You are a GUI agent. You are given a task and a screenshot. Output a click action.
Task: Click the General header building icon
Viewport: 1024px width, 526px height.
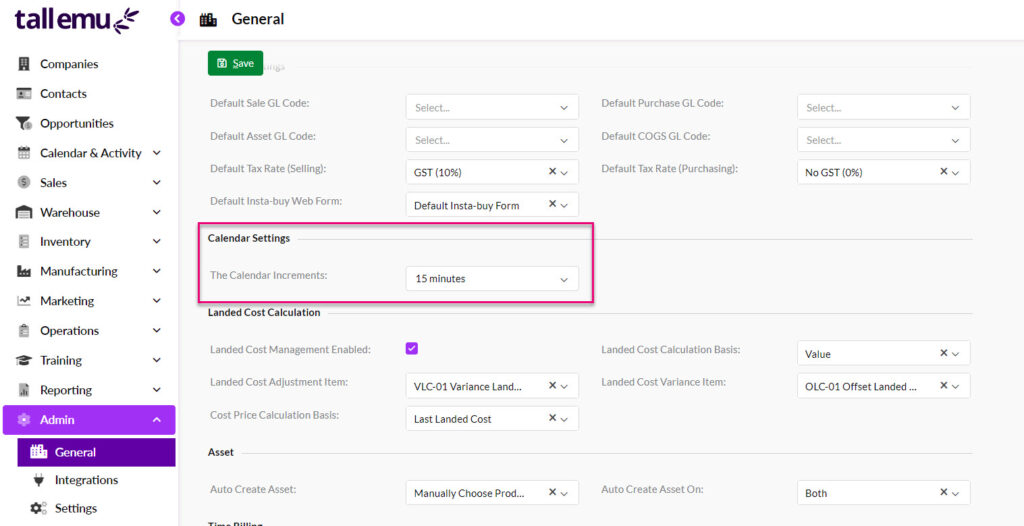click(x=208, y=20)
